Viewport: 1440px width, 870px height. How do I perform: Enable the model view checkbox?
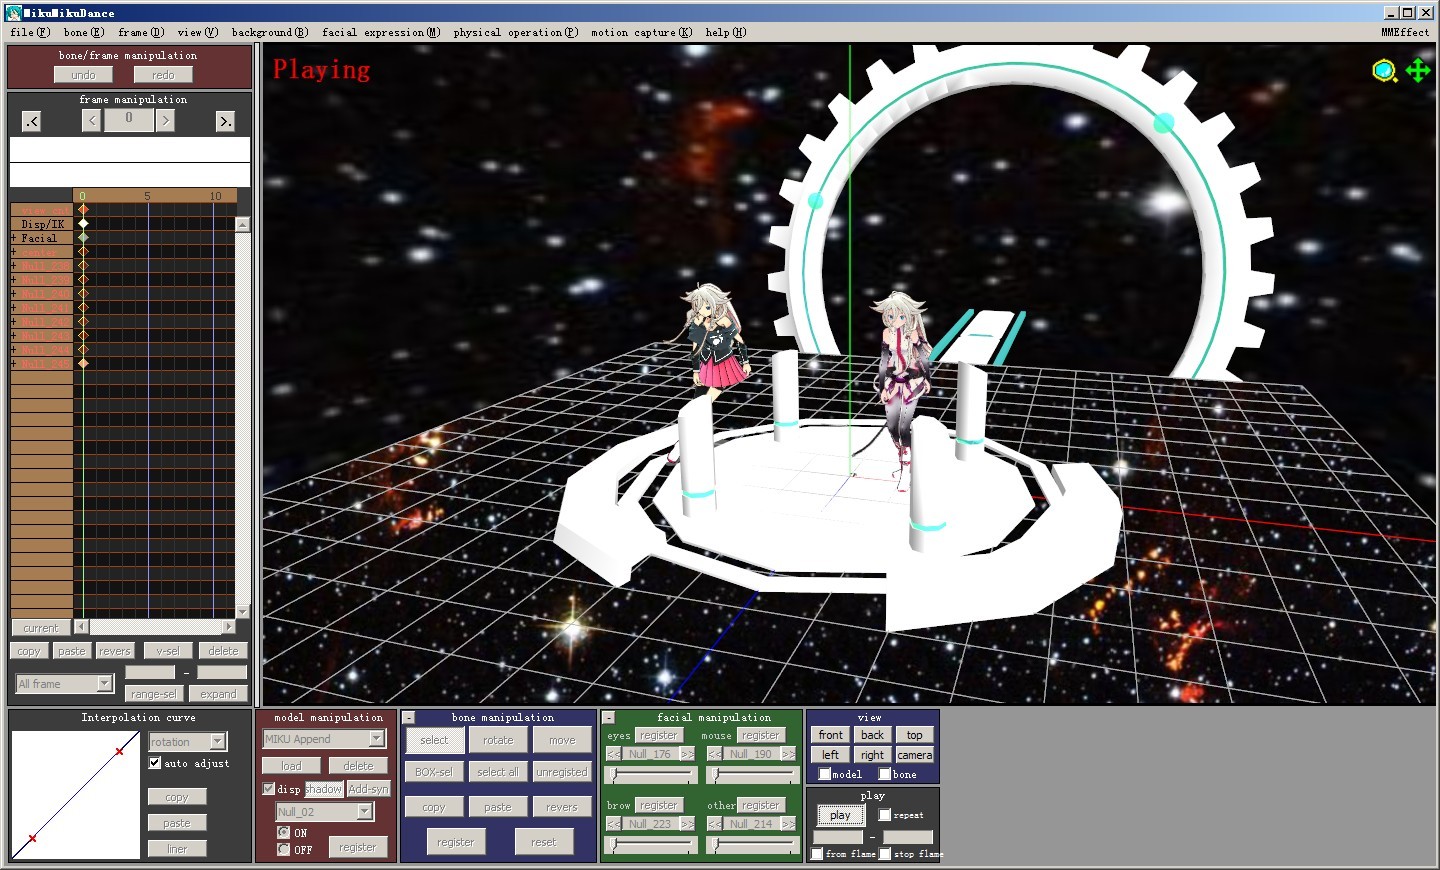825,774
